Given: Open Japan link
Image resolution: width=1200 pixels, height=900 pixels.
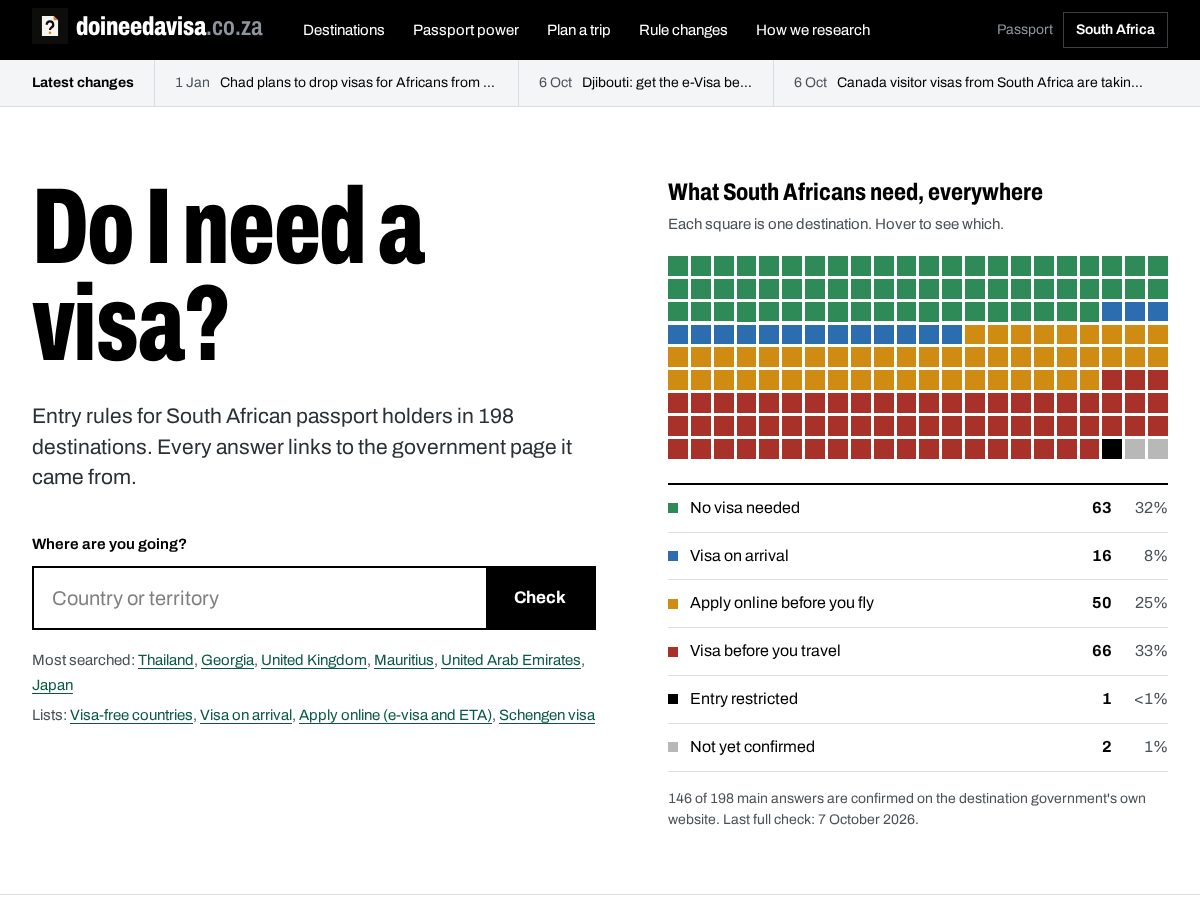Looking at the screenshot, I should coord(52,685).
